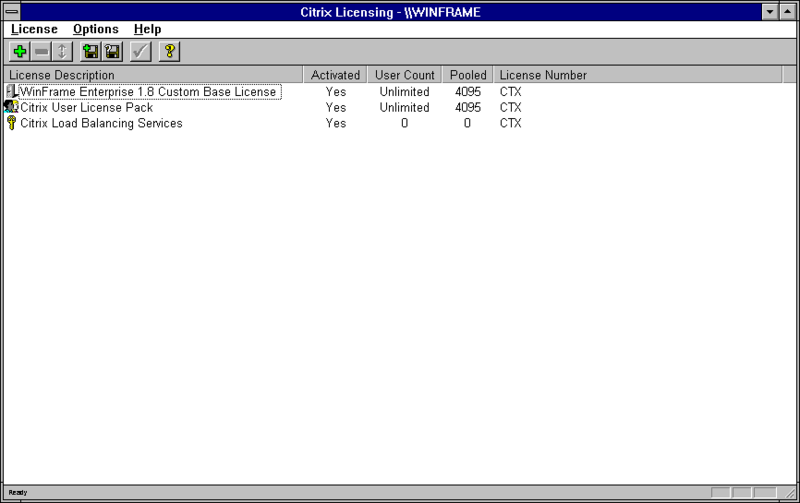Click pooled 0 for Load Balancing Services
800x503 pixels.
[467, 123]
